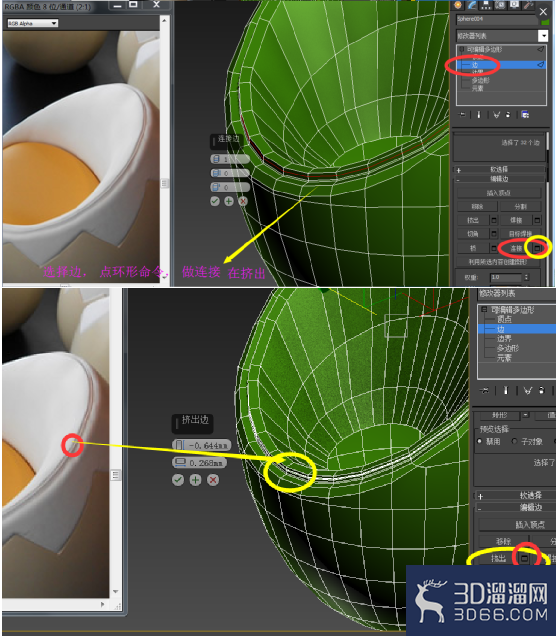Click 分割 button in top panel
Image resolution: width=556 pixels, height=636 pixels.
(x=521, y=206)
